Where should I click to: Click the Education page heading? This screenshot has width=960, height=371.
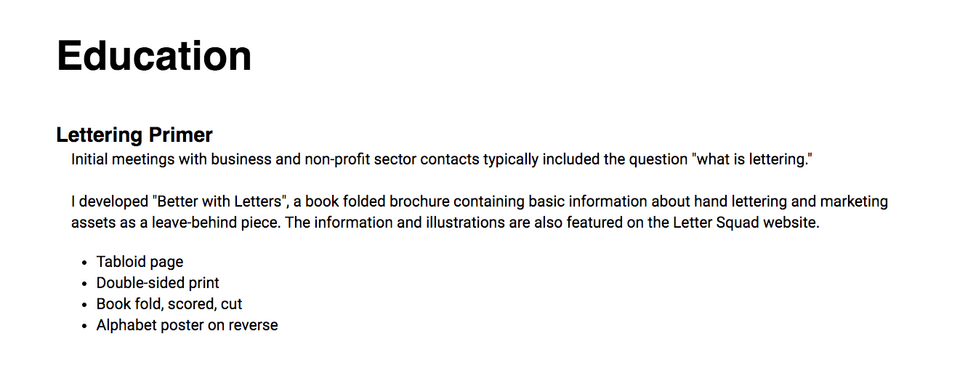pos(154,56)
